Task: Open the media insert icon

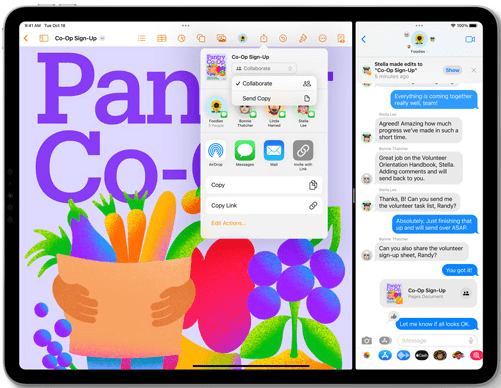Action: 221,38
